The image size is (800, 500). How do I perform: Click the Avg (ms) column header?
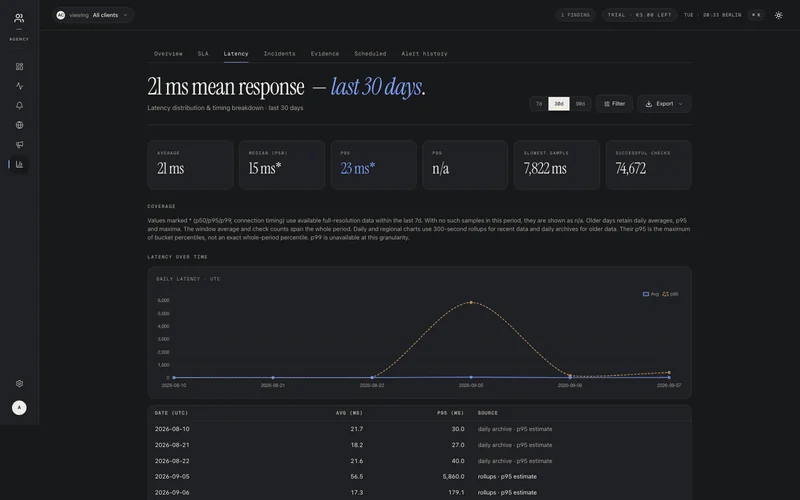349,413
